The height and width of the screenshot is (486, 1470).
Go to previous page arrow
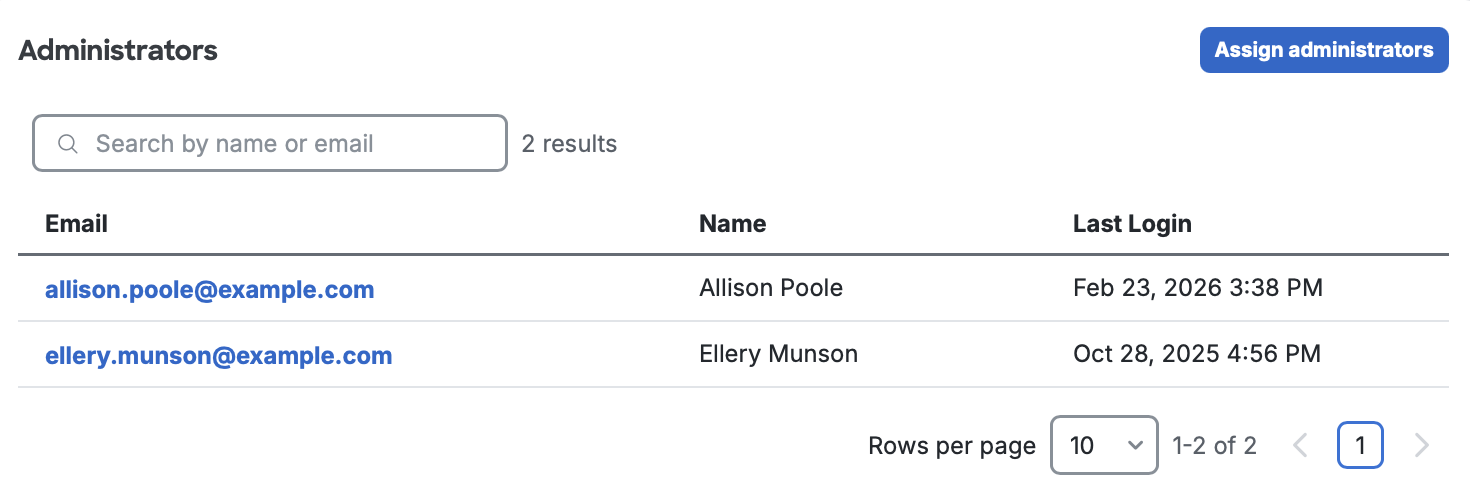(1300, 445)
